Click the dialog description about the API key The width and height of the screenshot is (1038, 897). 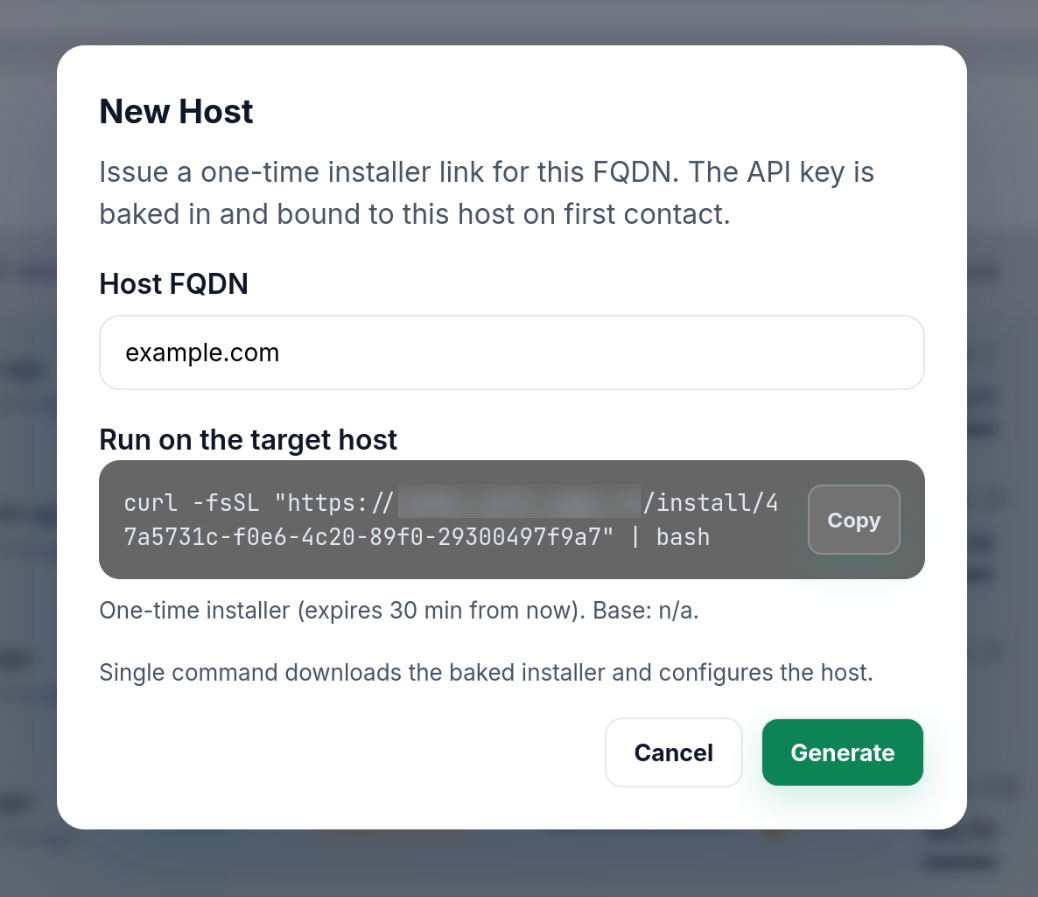(486, 192)
